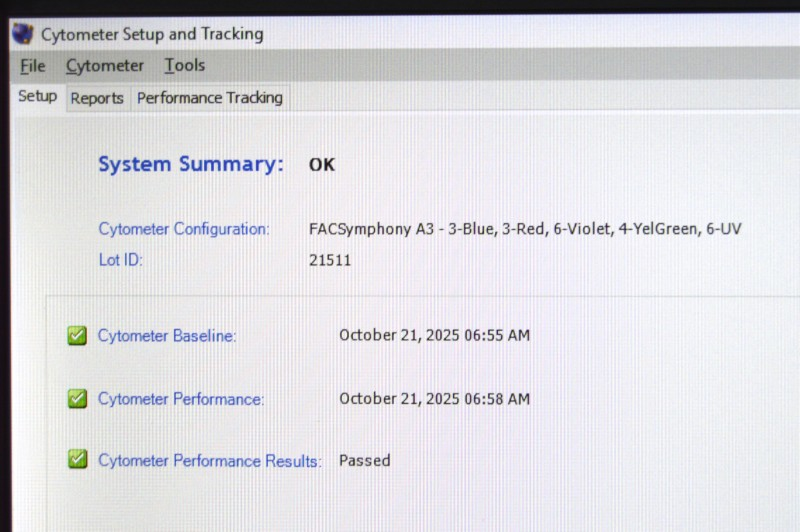Click the Passed result text
Image resolution: width=800 pixels, height=532 pixels.
(364, 460)
